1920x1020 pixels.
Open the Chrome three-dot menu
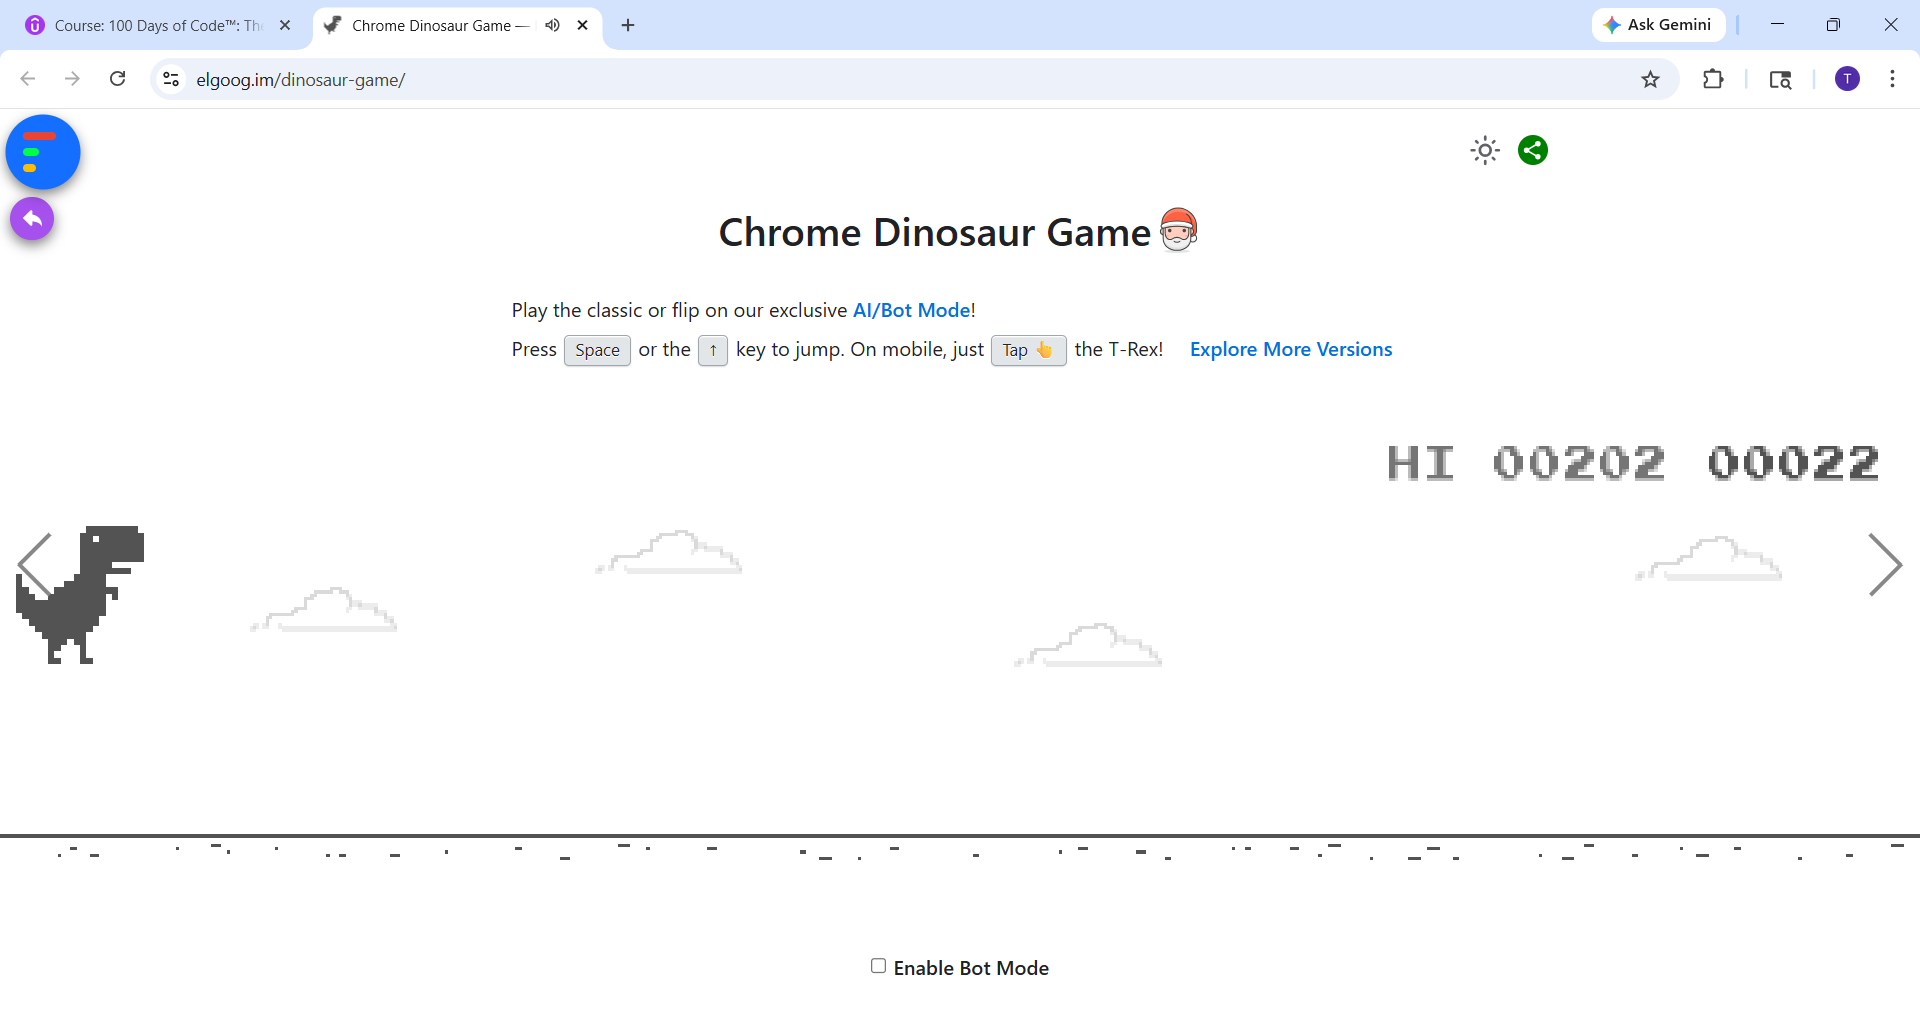1893,79
